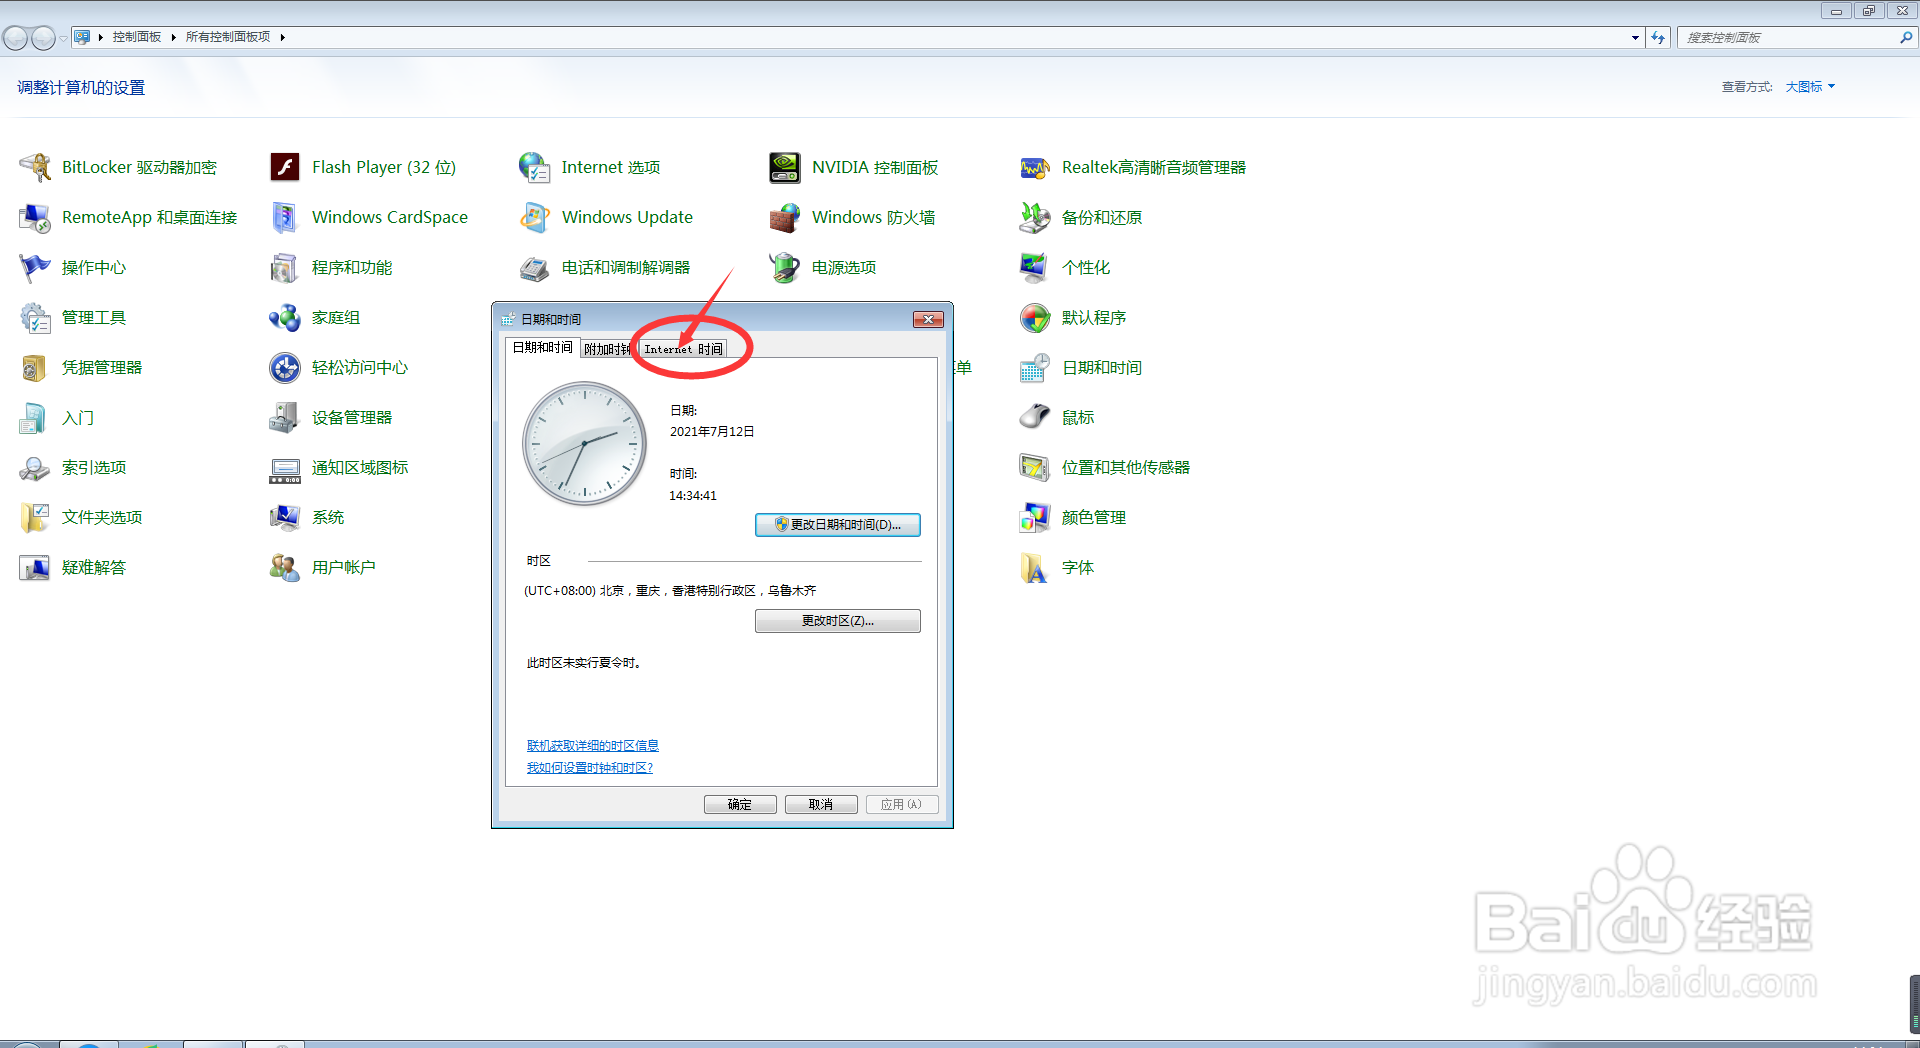1920x1048 pixels.
Task: Open 电话和调制解调器 icon
Action: click(x=535, y=267)
